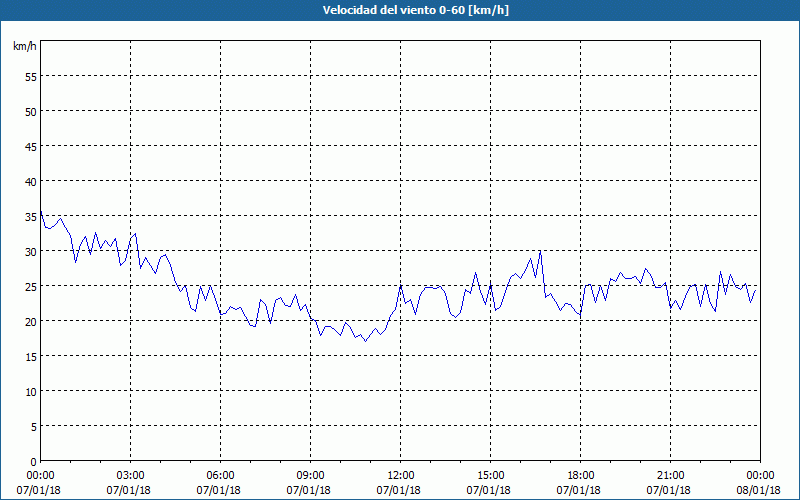Select the 03:00 07/01/18 time label
The image size is (800, 500).
click(129, 483)
